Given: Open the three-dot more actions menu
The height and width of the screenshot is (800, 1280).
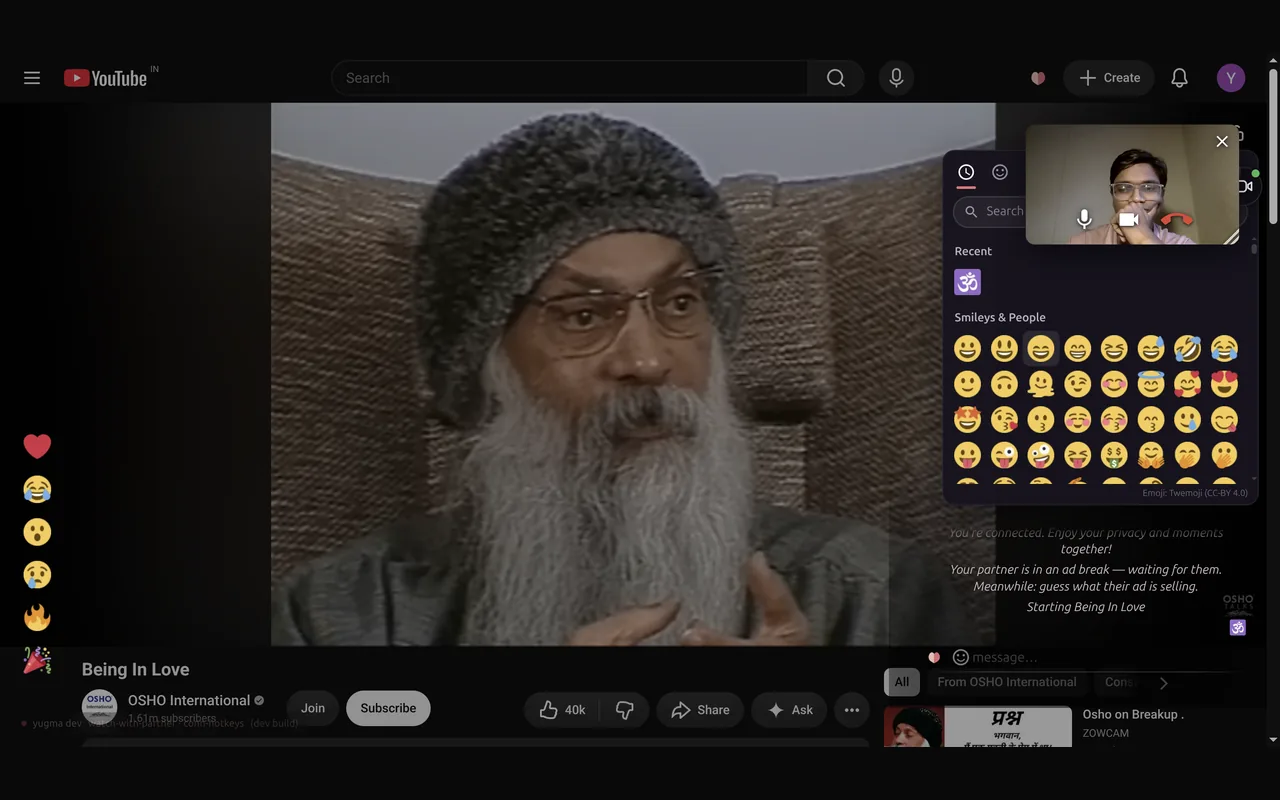Looking at the screenshot, I should point(851,710).
